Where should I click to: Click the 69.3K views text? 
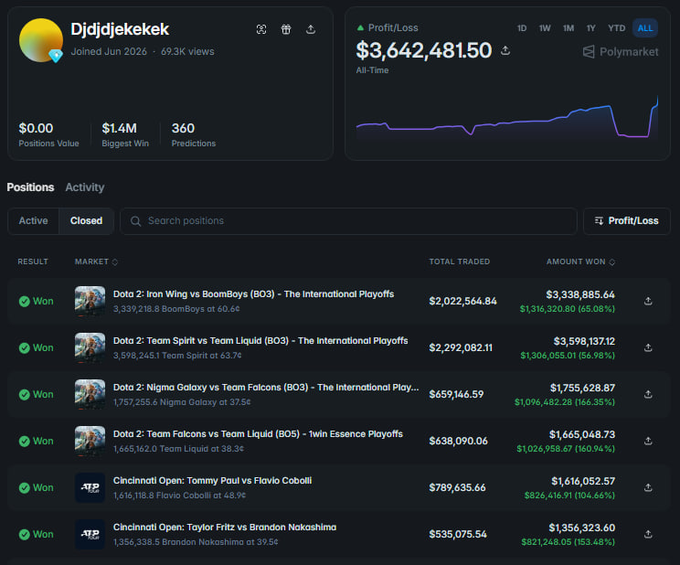click(x=187, y=52)
